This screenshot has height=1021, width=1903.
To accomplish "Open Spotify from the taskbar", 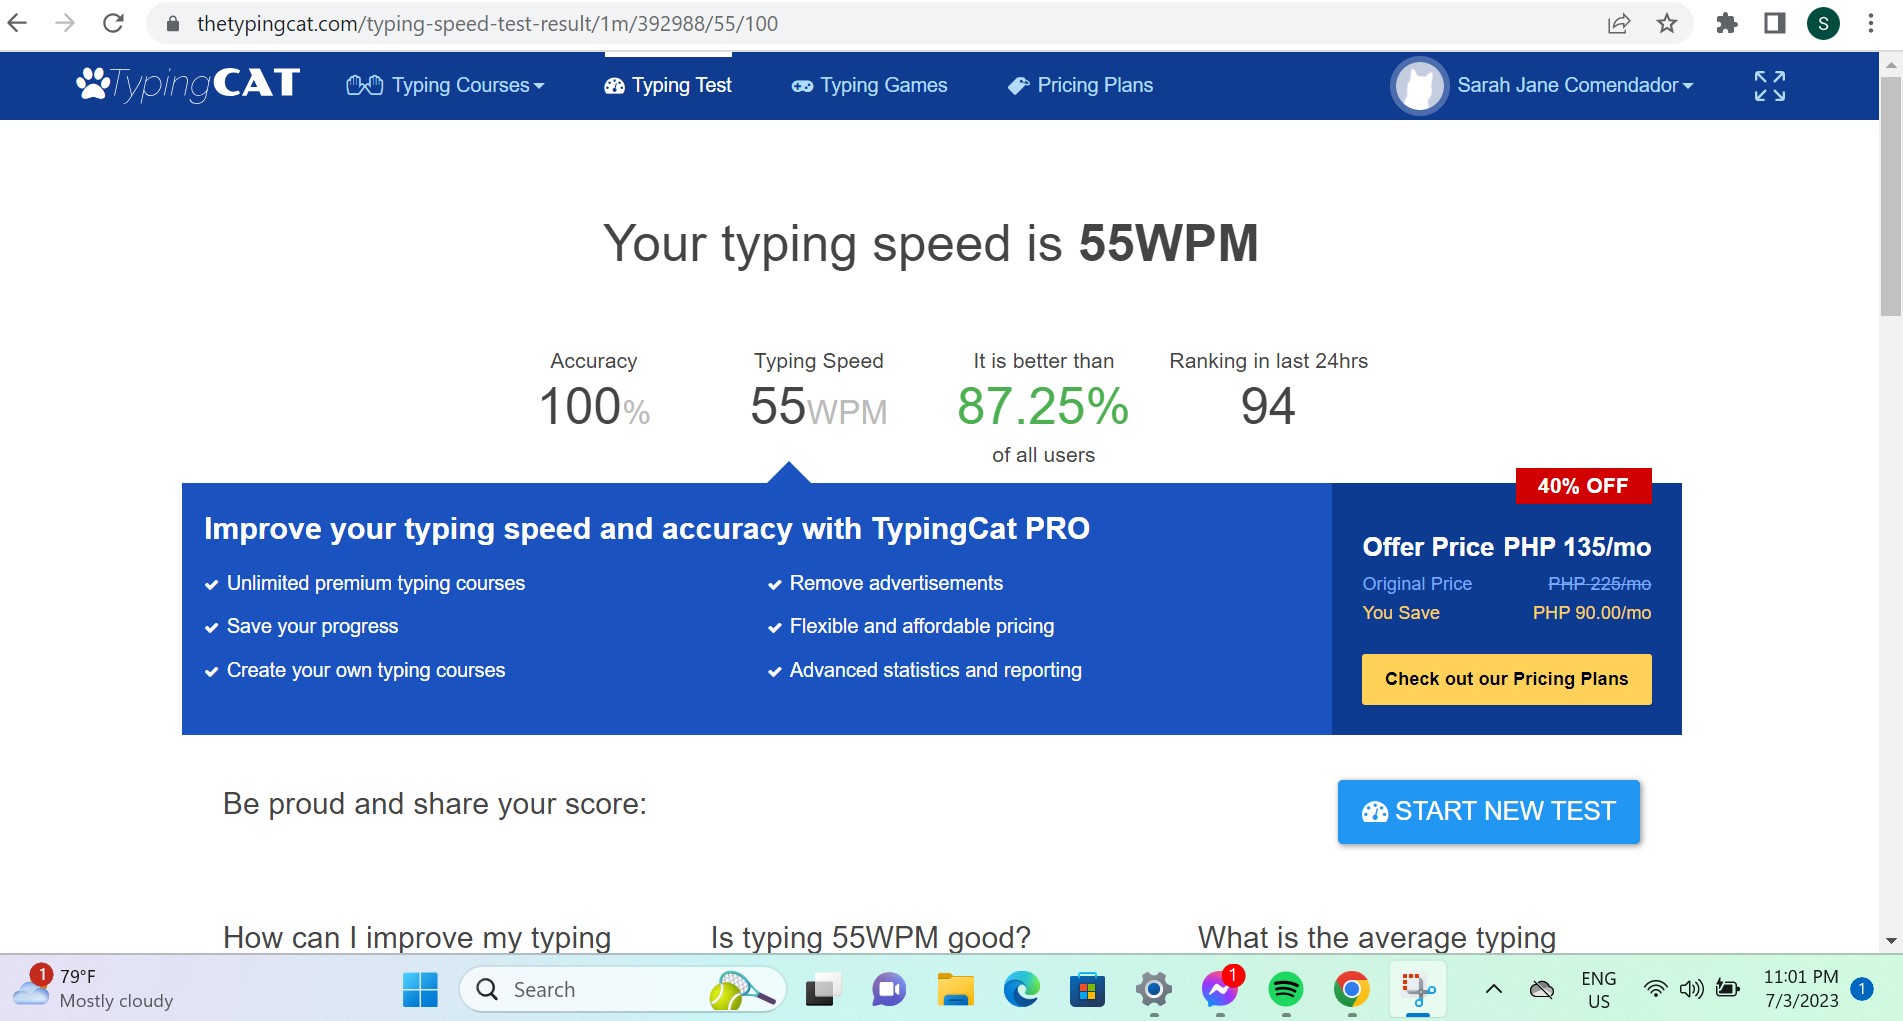I will pyautogui.click(x=1286, y=989).
